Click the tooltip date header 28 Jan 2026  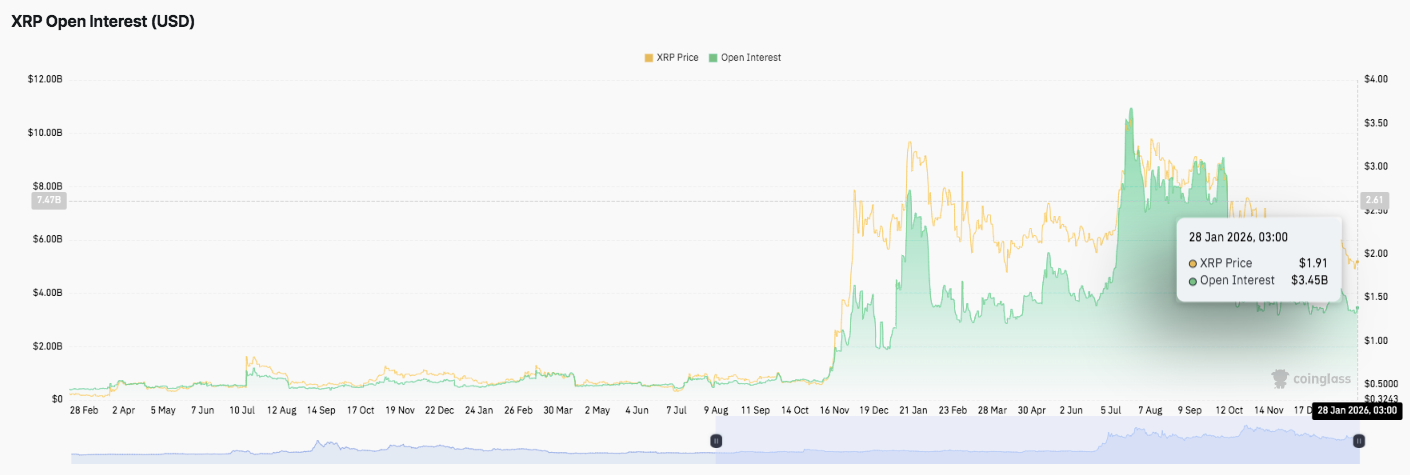point(1238,237)
